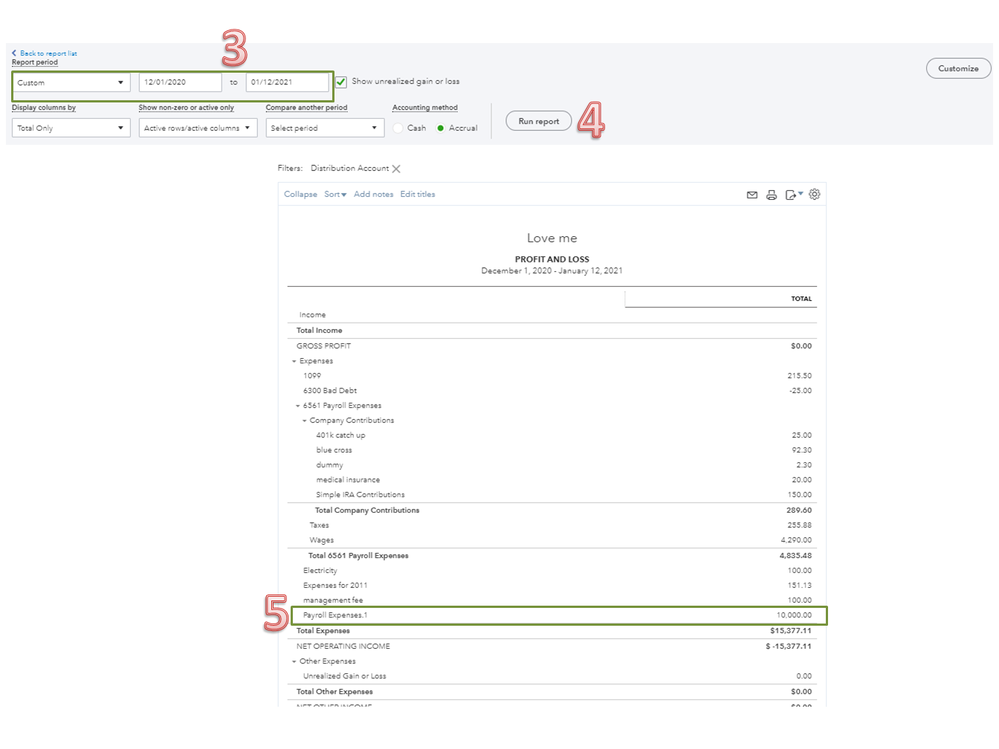This screenshot has height=749, width=999.
Task: Collapse the Company Contributions subgroup
Action: (x=305, y=421)
